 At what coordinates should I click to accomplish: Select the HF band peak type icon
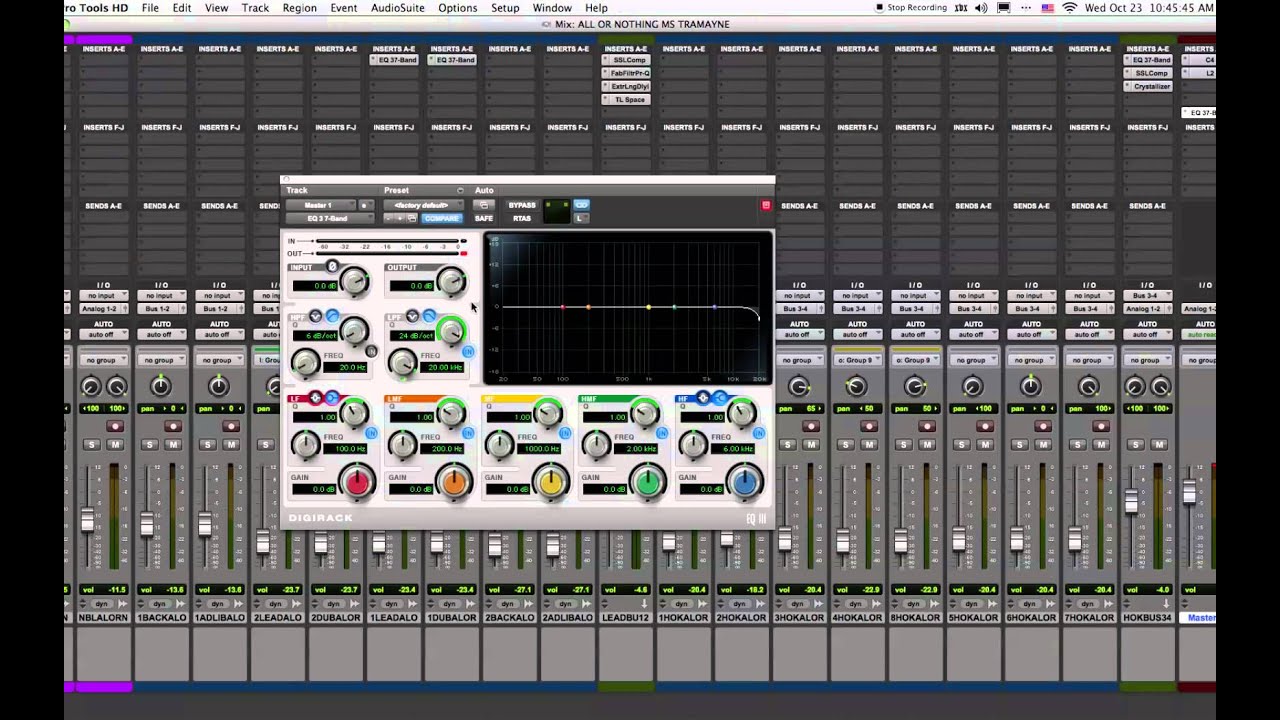point(703,397)
